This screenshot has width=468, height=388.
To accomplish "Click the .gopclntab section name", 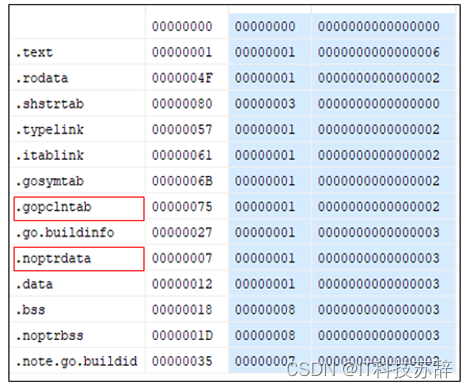I will tap(53, 208).
